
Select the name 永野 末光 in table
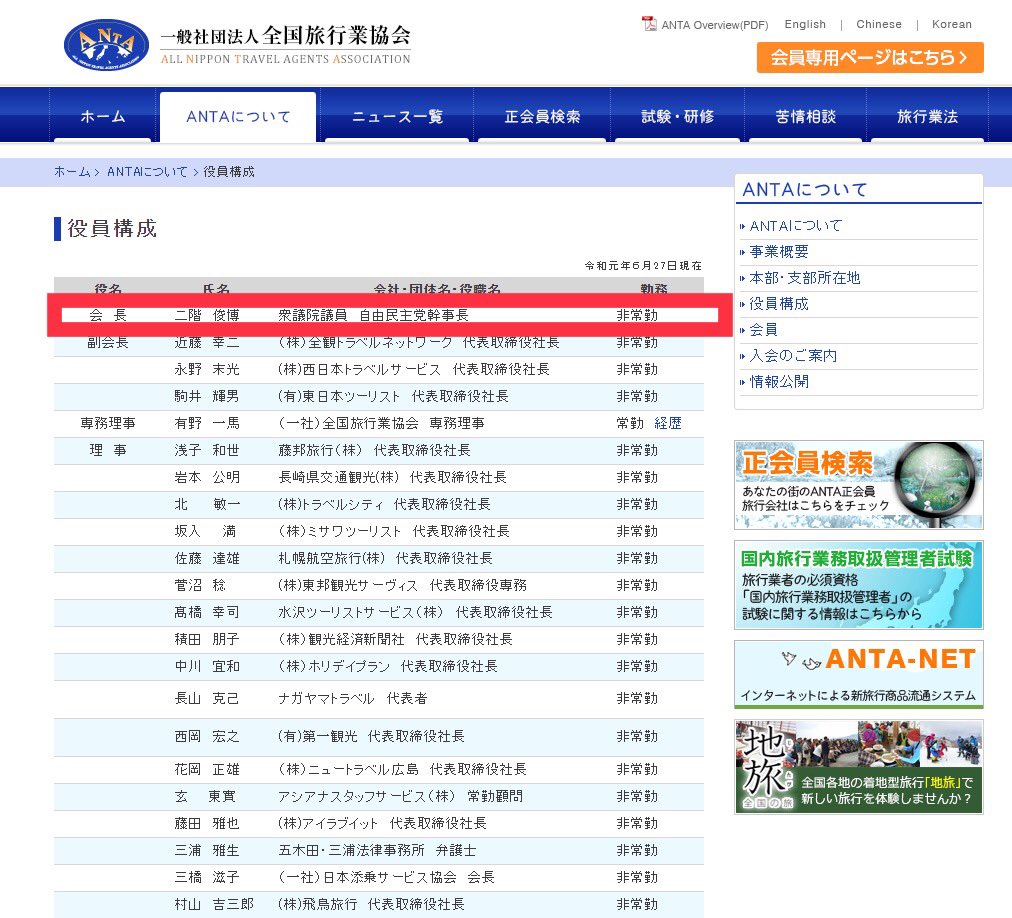click(x=207, y=369)
